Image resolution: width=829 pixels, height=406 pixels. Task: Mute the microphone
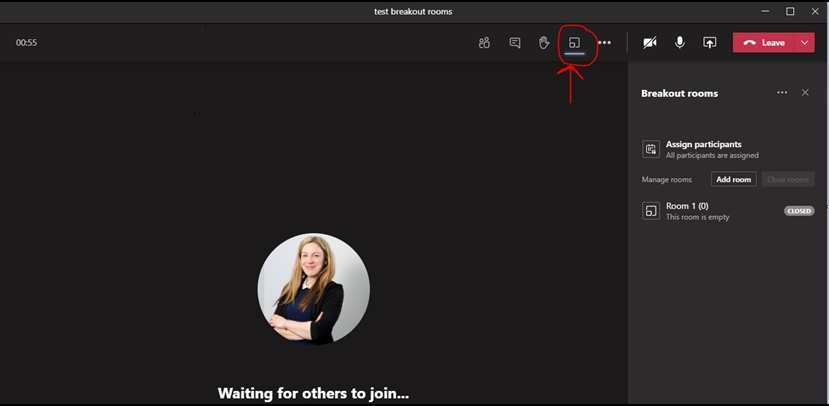pos(680,43)
